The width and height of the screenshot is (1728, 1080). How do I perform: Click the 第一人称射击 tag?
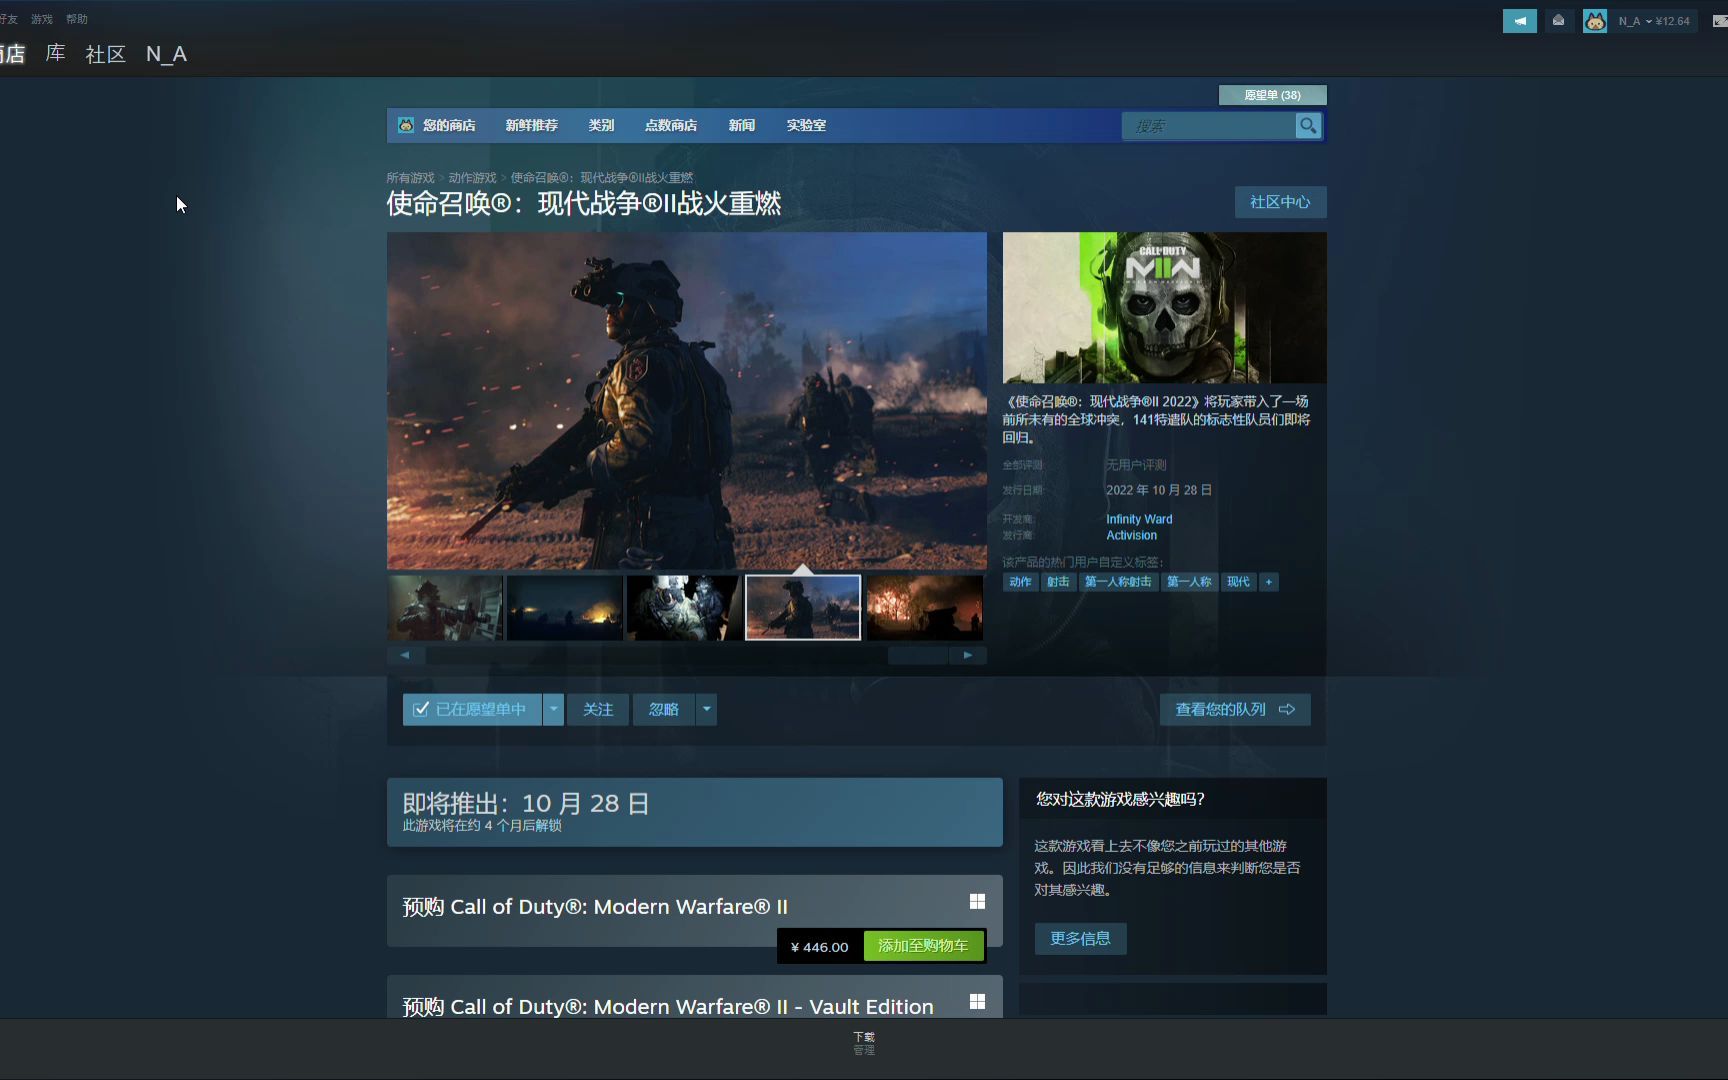click(1118, 582)
